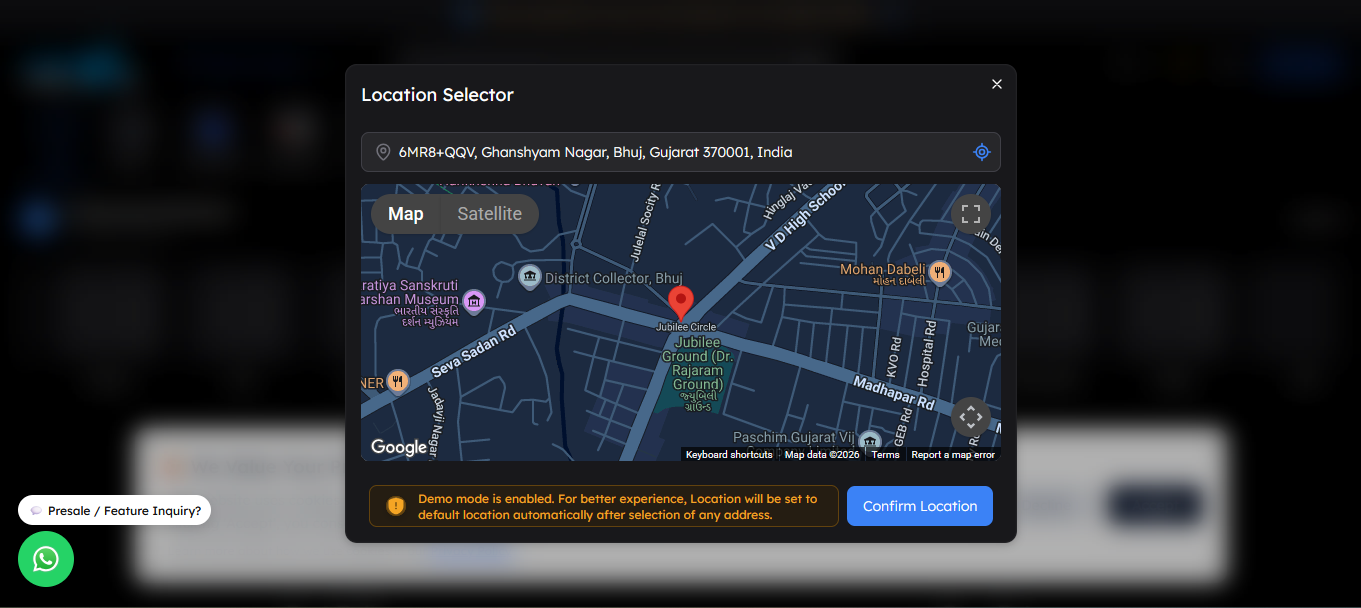Click the Sanskruti Darshan Museum marker icon
The width and height of the screenshot is (1361, 608).
coord(474,300)
